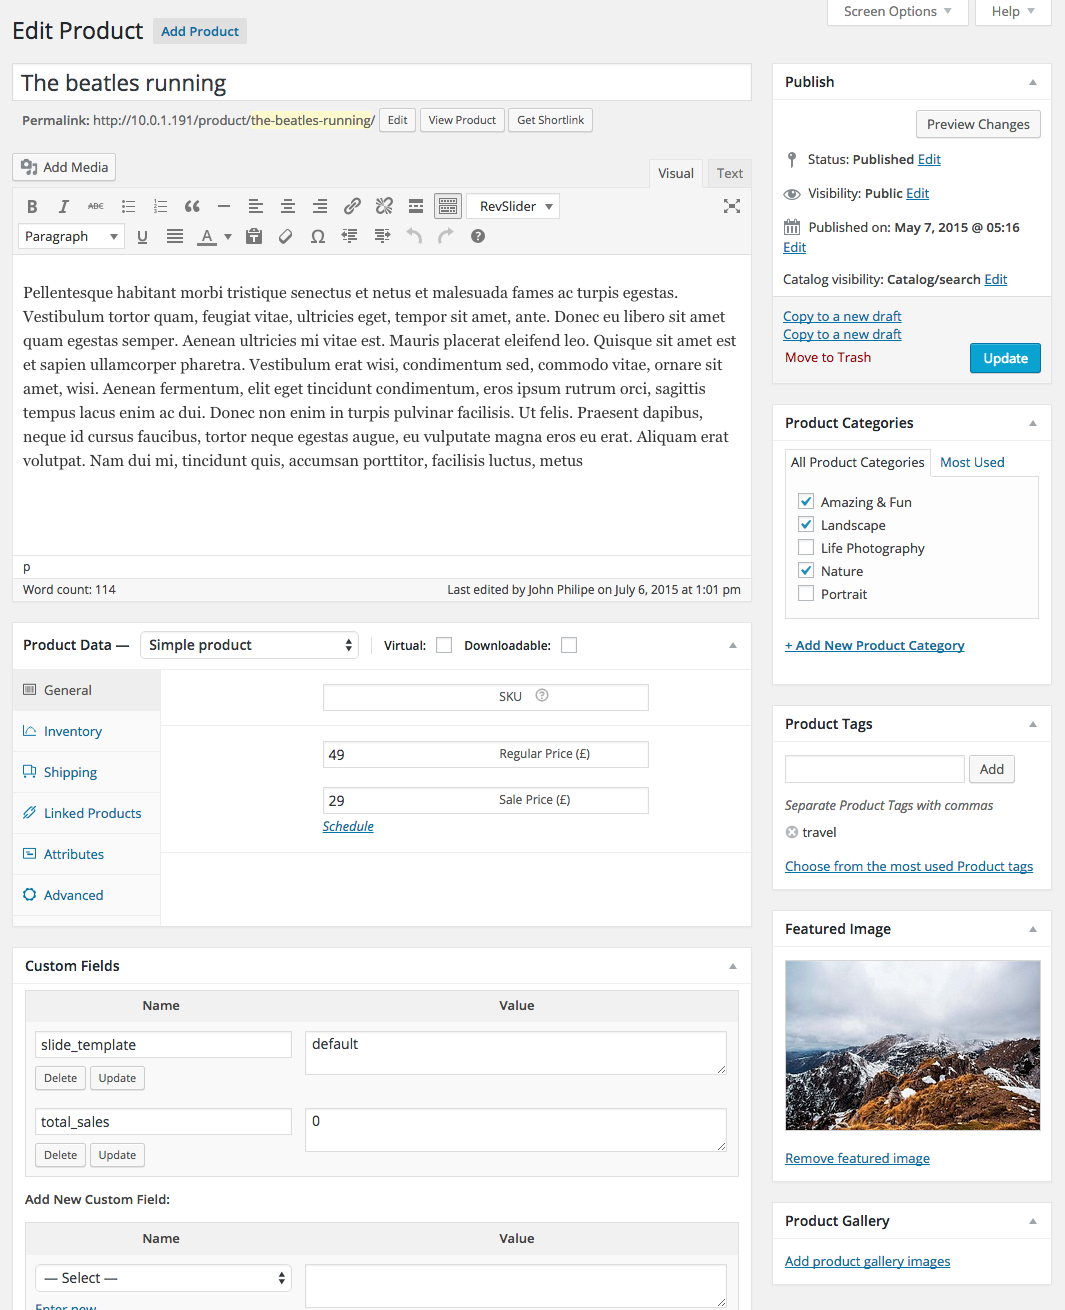The image size is (1065, 1310).
Task: Check the Life Photography category
Action: click(x=806, y=548)
